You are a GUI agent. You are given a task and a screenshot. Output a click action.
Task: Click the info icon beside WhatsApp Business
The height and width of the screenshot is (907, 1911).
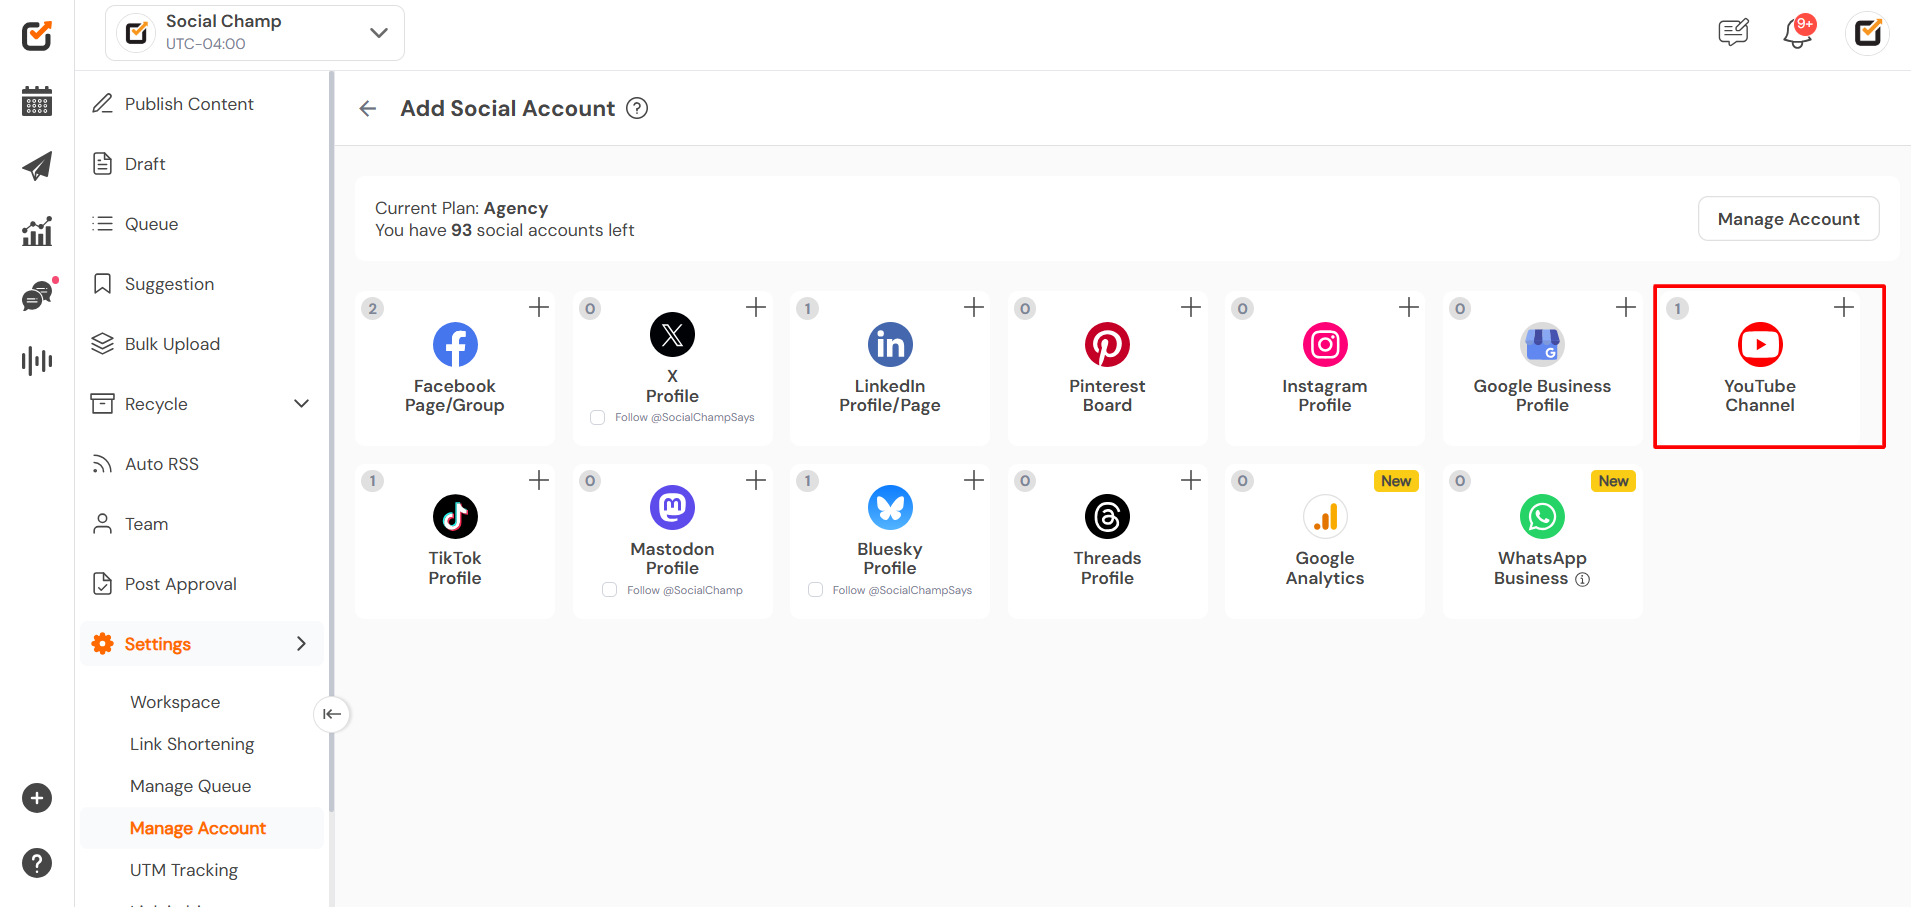point(1582,579)
